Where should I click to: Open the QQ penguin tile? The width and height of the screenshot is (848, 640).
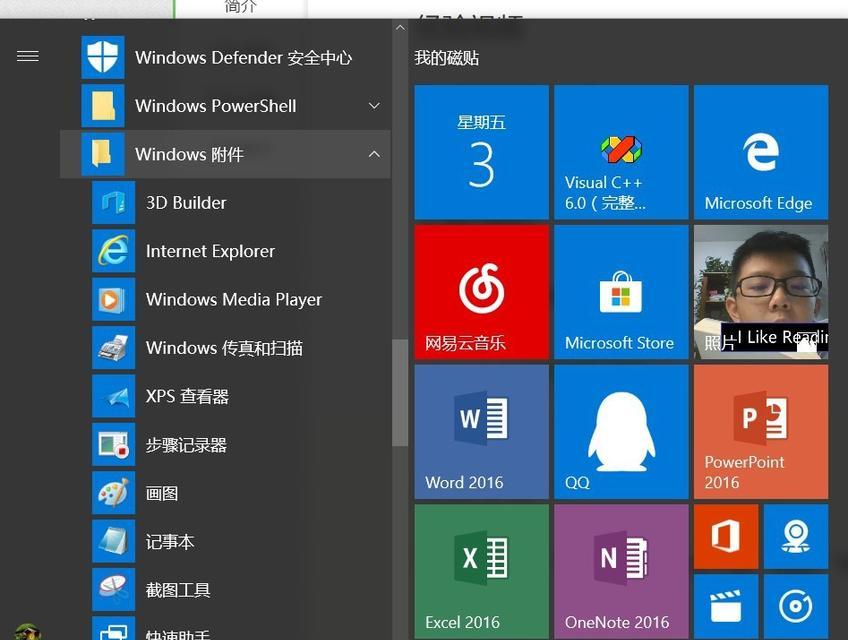click(x=621, y=432)
